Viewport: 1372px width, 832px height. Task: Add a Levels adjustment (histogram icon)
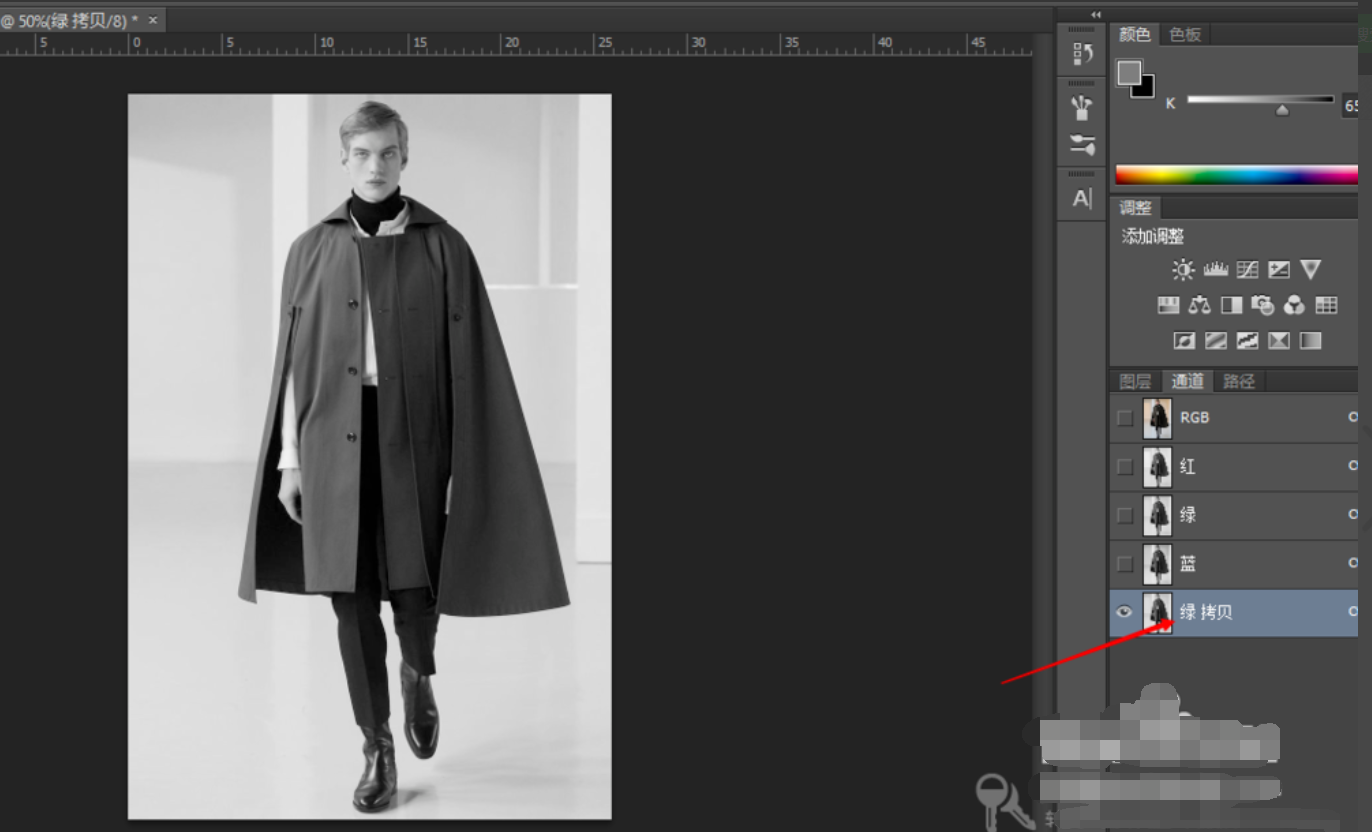pyautogui.click(x=1216, y=270)
